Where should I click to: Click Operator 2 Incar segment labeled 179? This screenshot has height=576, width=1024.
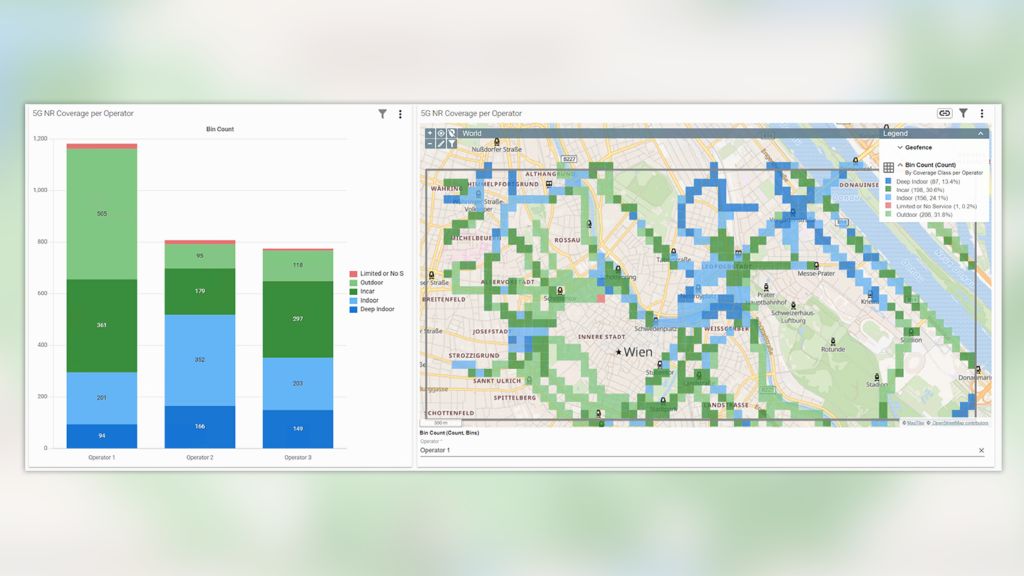click(200, 291)
